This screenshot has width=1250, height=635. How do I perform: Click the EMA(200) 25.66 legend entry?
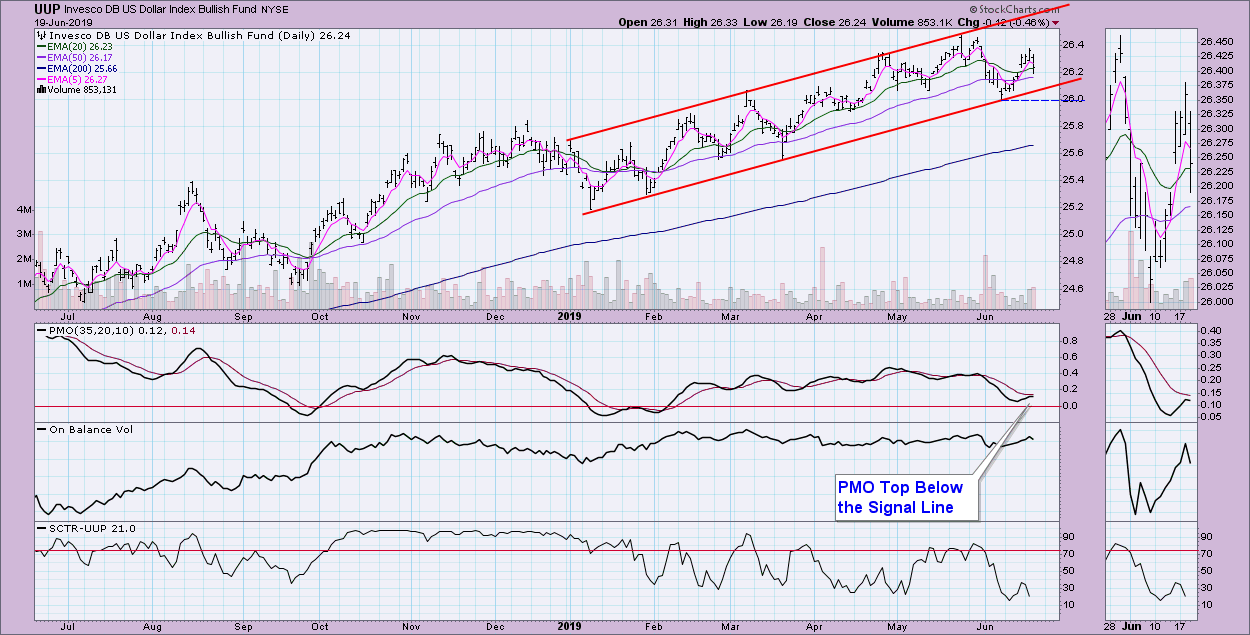[77, 68]
